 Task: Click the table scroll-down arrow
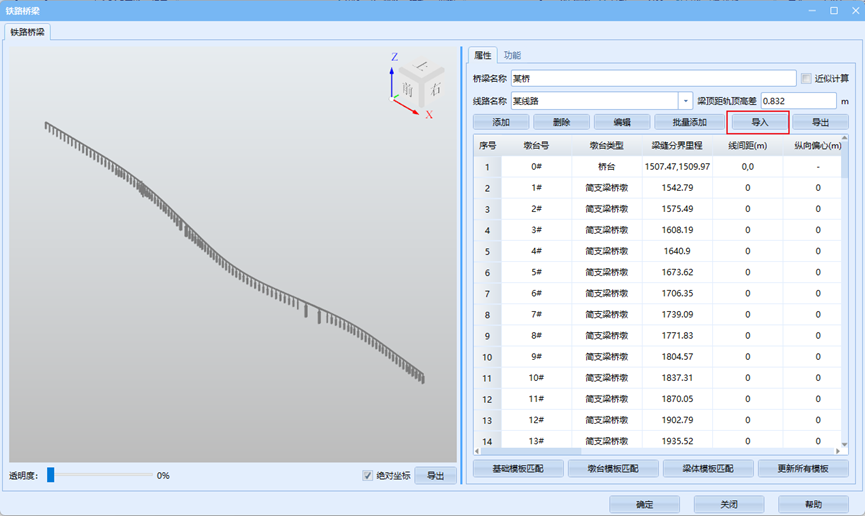point(844,442)
